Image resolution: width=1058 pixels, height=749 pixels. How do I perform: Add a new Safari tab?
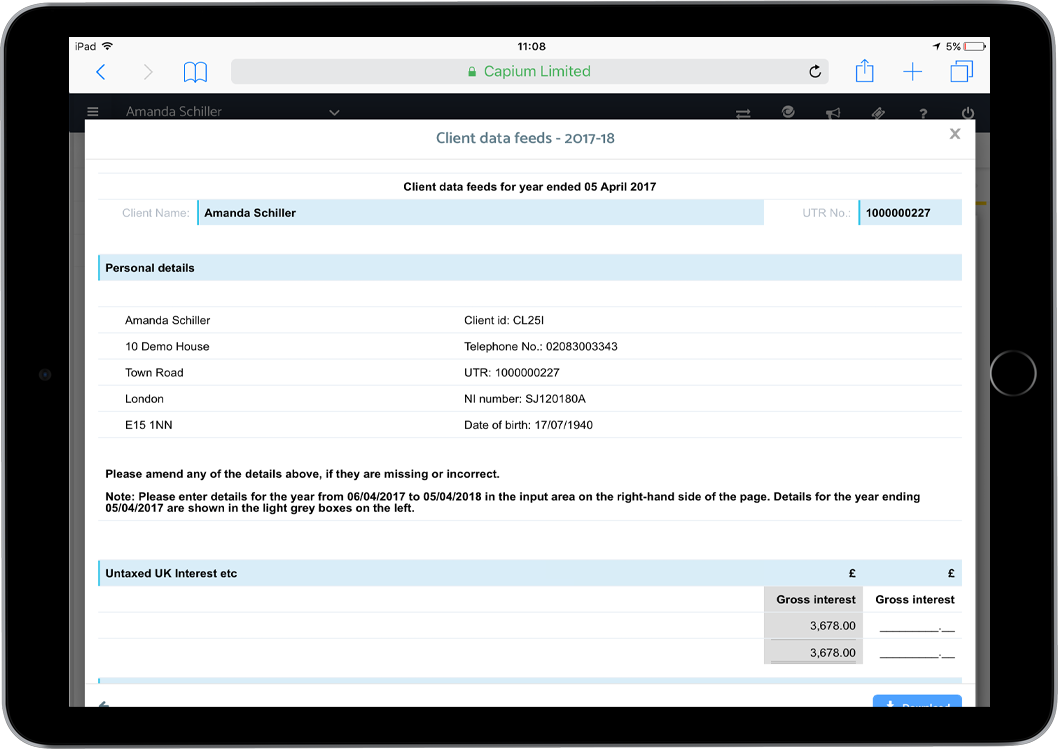tap(912, 72)
